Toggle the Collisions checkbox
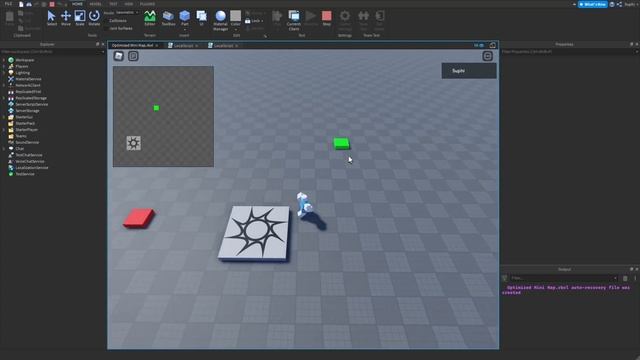The height and width of the screenshot is (360, 640). pos(107,20)
